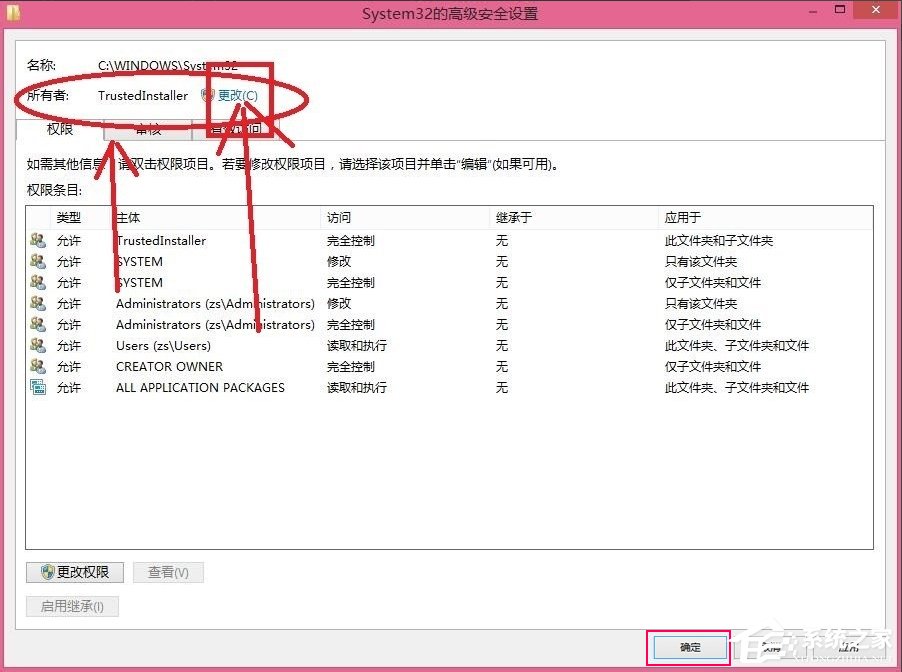This screenshot has height=672, width=902.
Task: Confirm changes with the 确定 button
Action: pyautogui.click(x=687, y=647)
